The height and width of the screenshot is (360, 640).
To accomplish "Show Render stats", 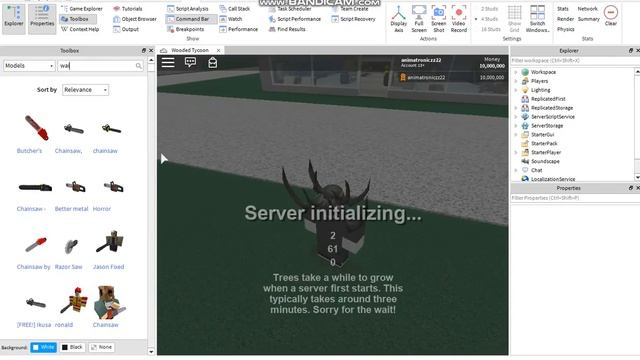I will point(565,19).
